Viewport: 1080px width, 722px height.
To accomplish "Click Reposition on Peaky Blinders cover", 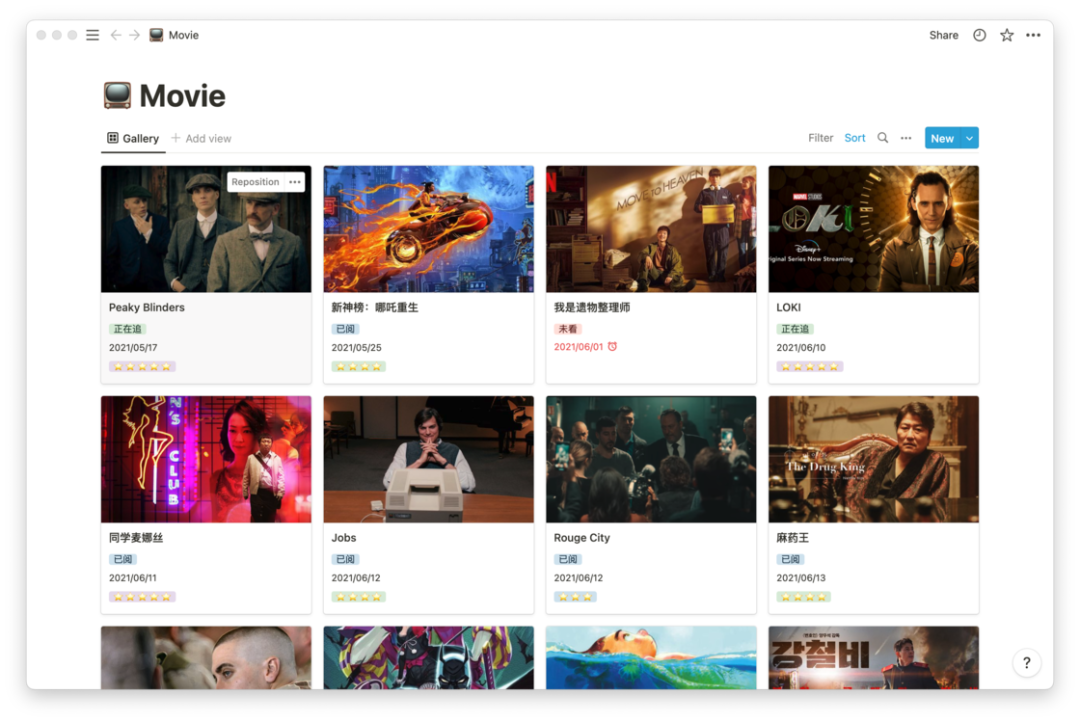I will [x=255, y=182].
